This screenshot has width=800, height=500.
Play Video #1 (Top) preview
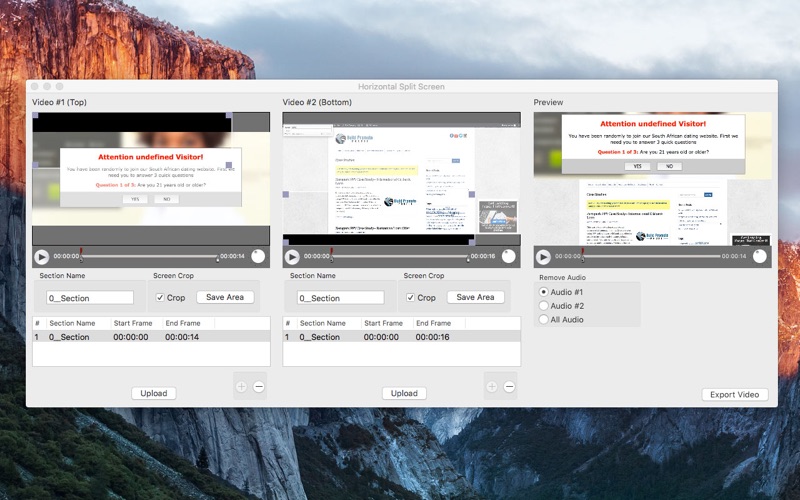pos(42,257)
